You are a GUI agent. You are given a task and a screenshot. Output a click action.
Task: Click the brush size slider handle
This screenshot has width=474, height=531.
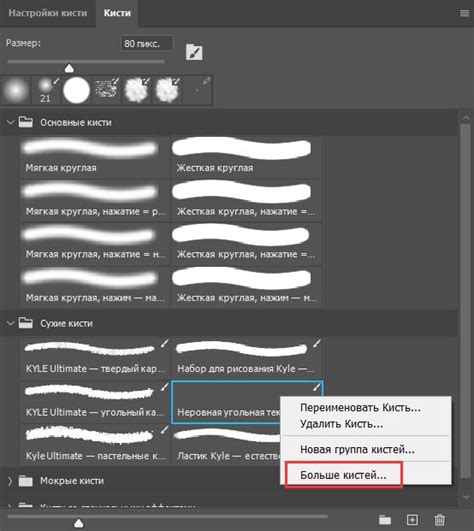69,68
